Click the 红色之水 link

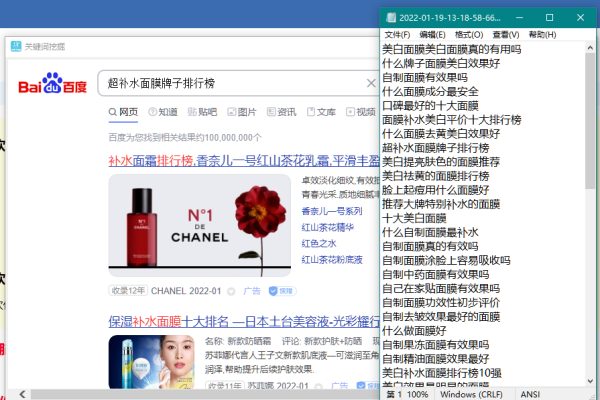pos(319,243)
